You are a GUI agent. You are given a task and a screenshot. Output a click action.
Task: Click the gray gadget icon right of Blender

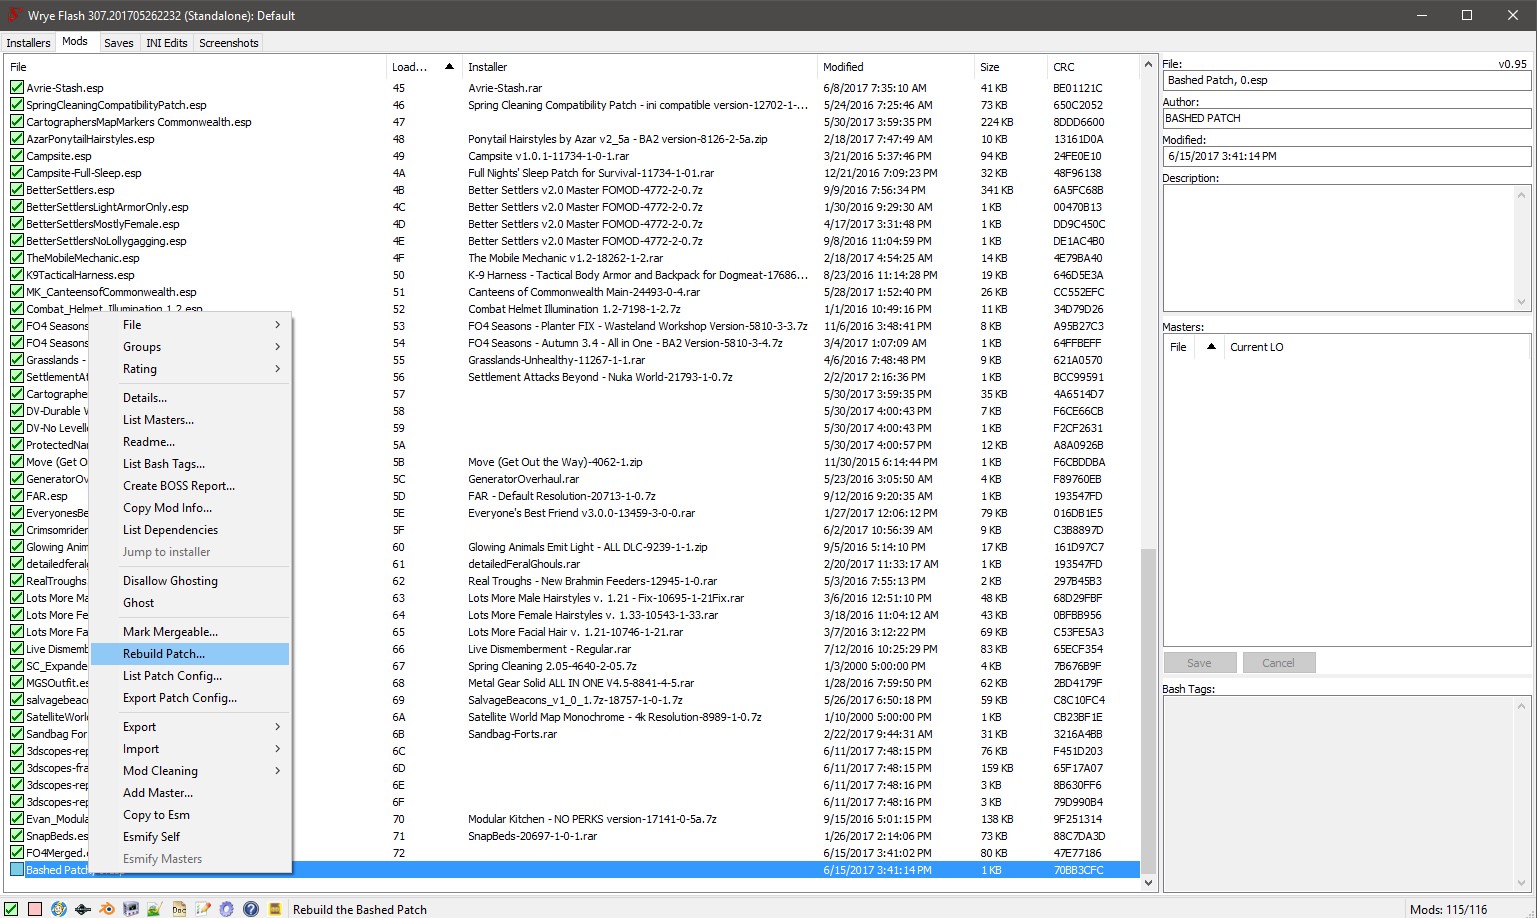tap(131, 909)
